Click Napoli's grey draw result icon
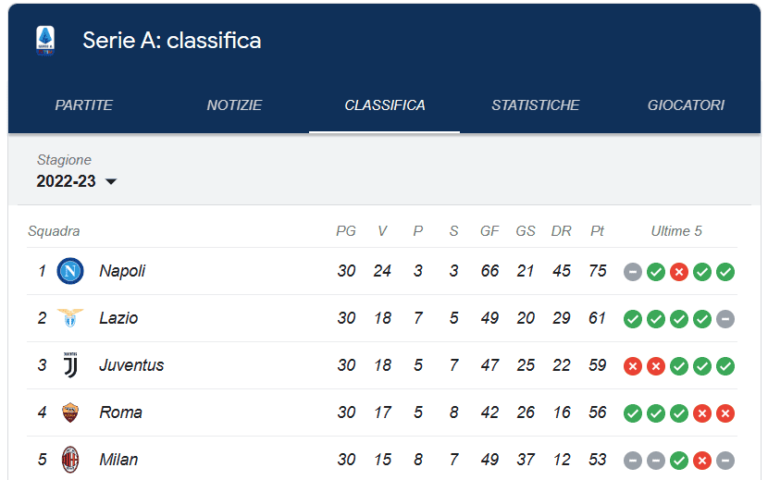 point(632,272)
